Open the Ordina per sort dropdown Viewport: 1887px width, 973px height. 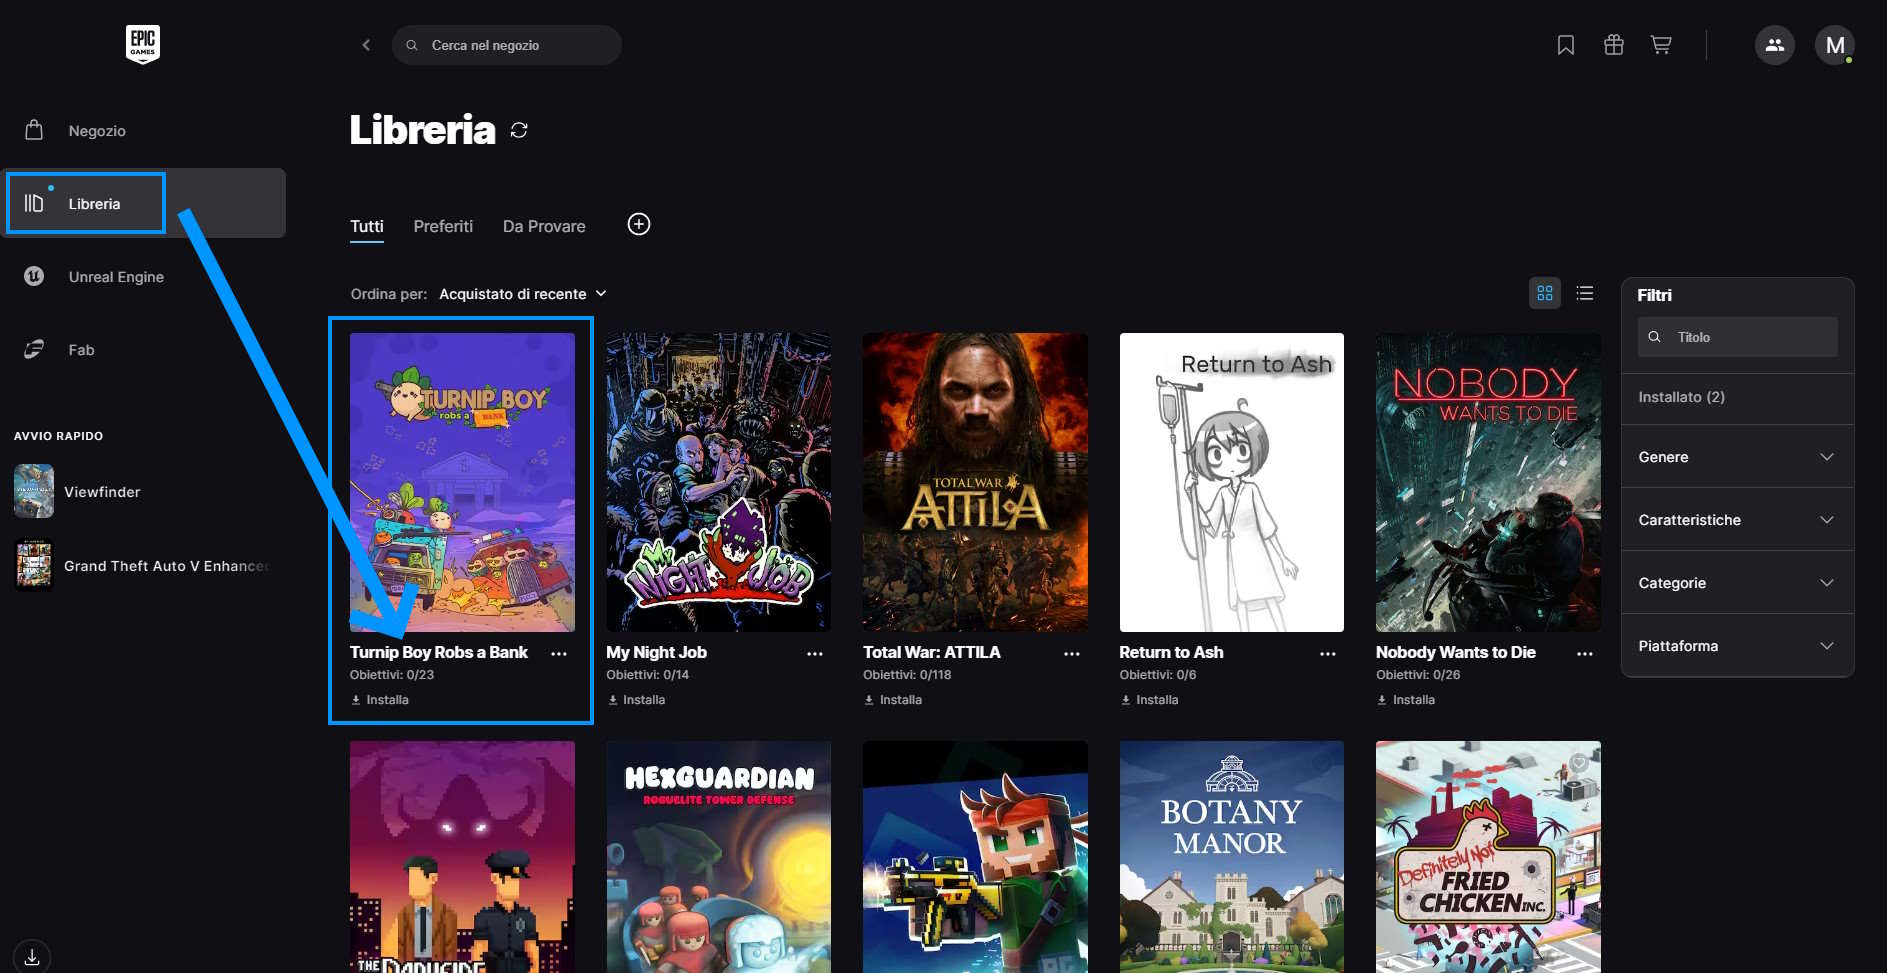[x=522, y=294]
